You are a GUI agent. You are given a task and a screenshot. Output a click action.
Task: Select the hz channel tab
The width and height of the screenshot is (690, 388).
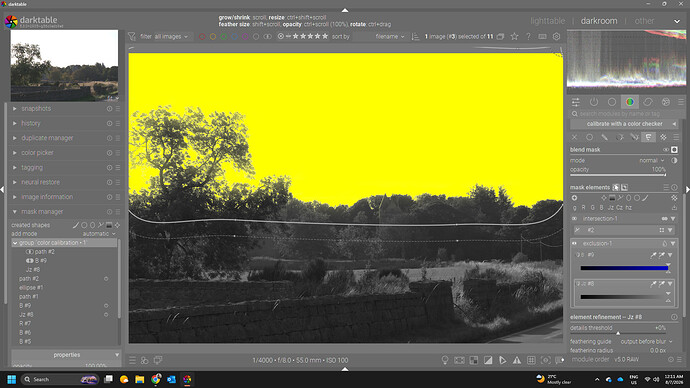[628, 208]
